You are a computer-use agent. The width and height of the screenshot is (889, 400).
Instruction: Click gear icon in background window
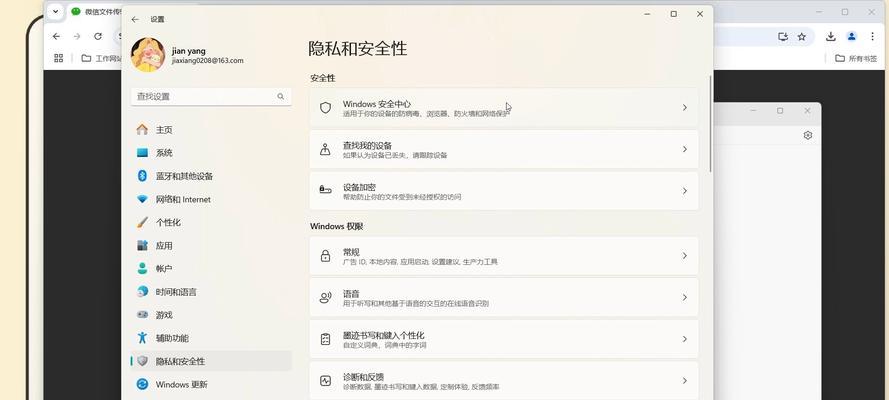click(808, 135)
